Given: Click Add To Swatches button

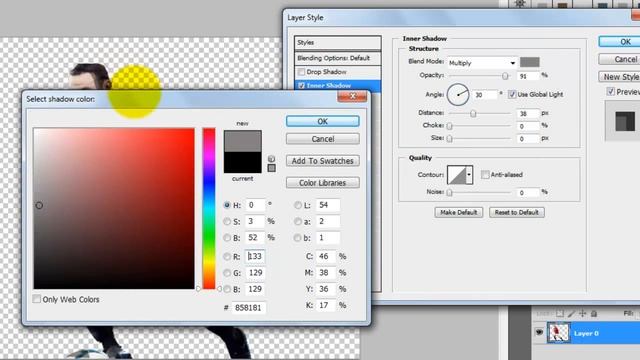Looking at the screenshot, I should pos(322,161).
